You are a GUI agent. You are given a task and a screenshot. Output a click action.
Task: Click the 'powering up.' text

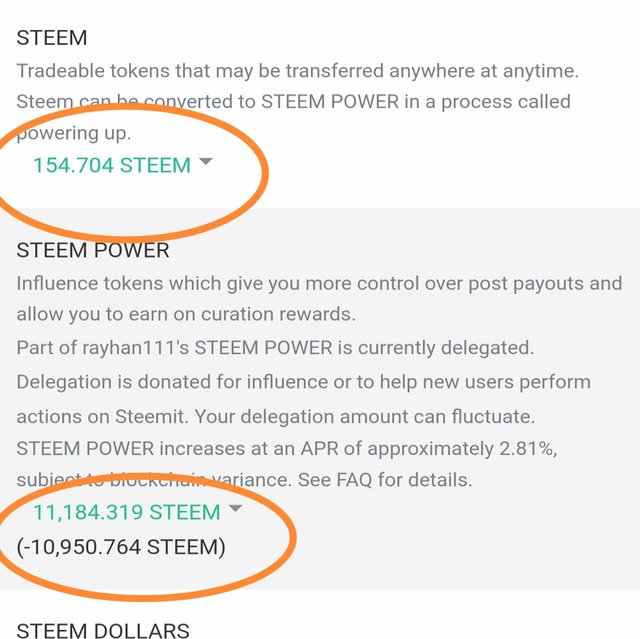pyautogui.click(x=74, y=134)
